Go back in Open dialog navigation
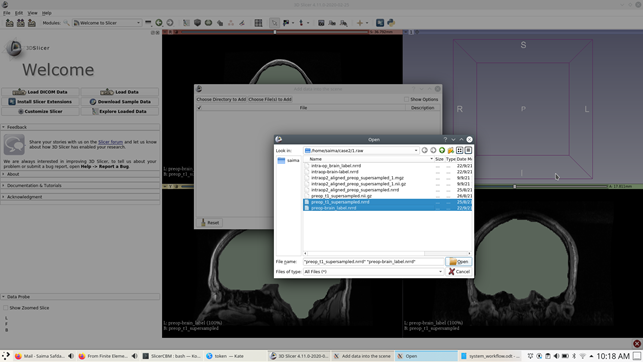 (x=425, y=150)
